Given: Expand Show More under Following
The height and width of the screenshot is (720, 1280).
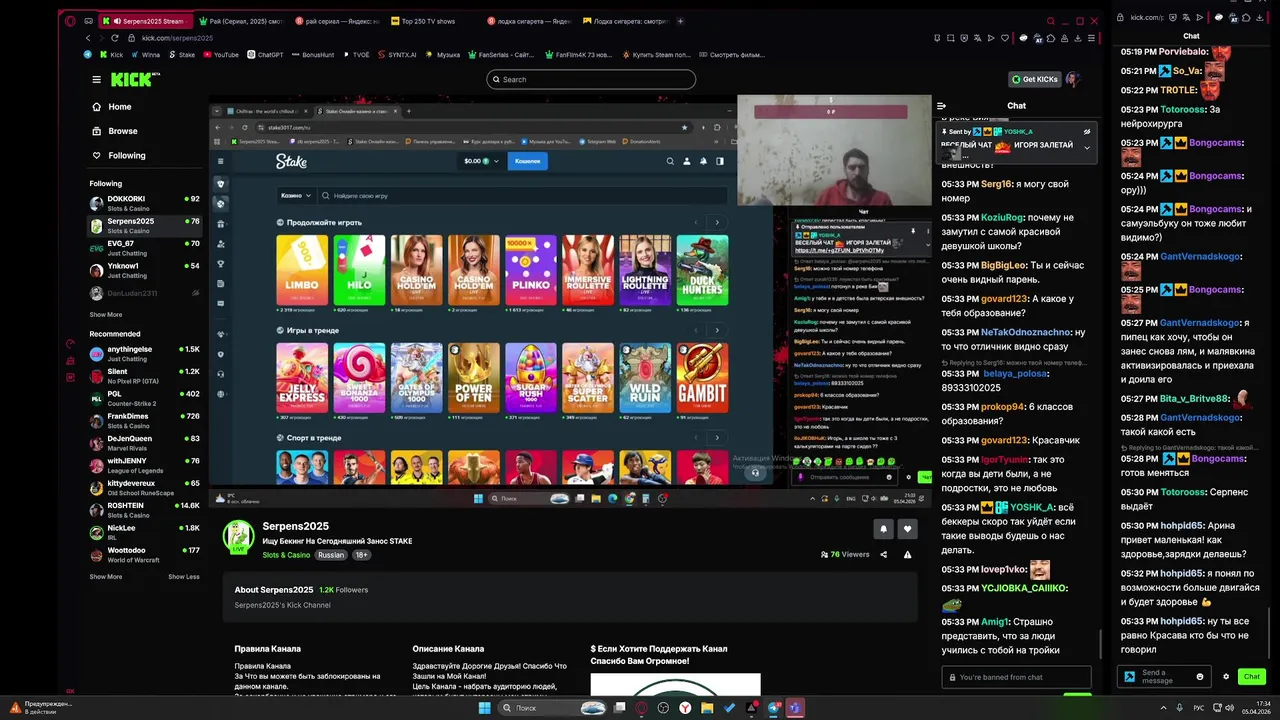Looking at the screenshot, I should tap(106, 315).
